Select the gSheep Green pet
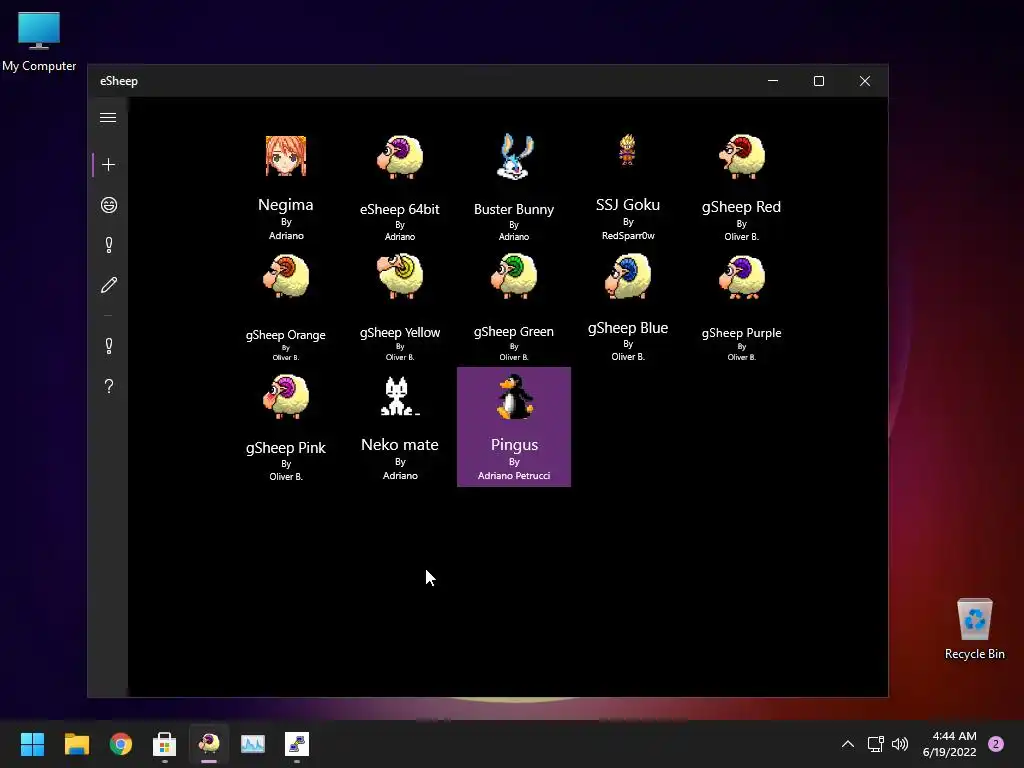This screenshot has width=1024, height=768. [x=514, y=307]
